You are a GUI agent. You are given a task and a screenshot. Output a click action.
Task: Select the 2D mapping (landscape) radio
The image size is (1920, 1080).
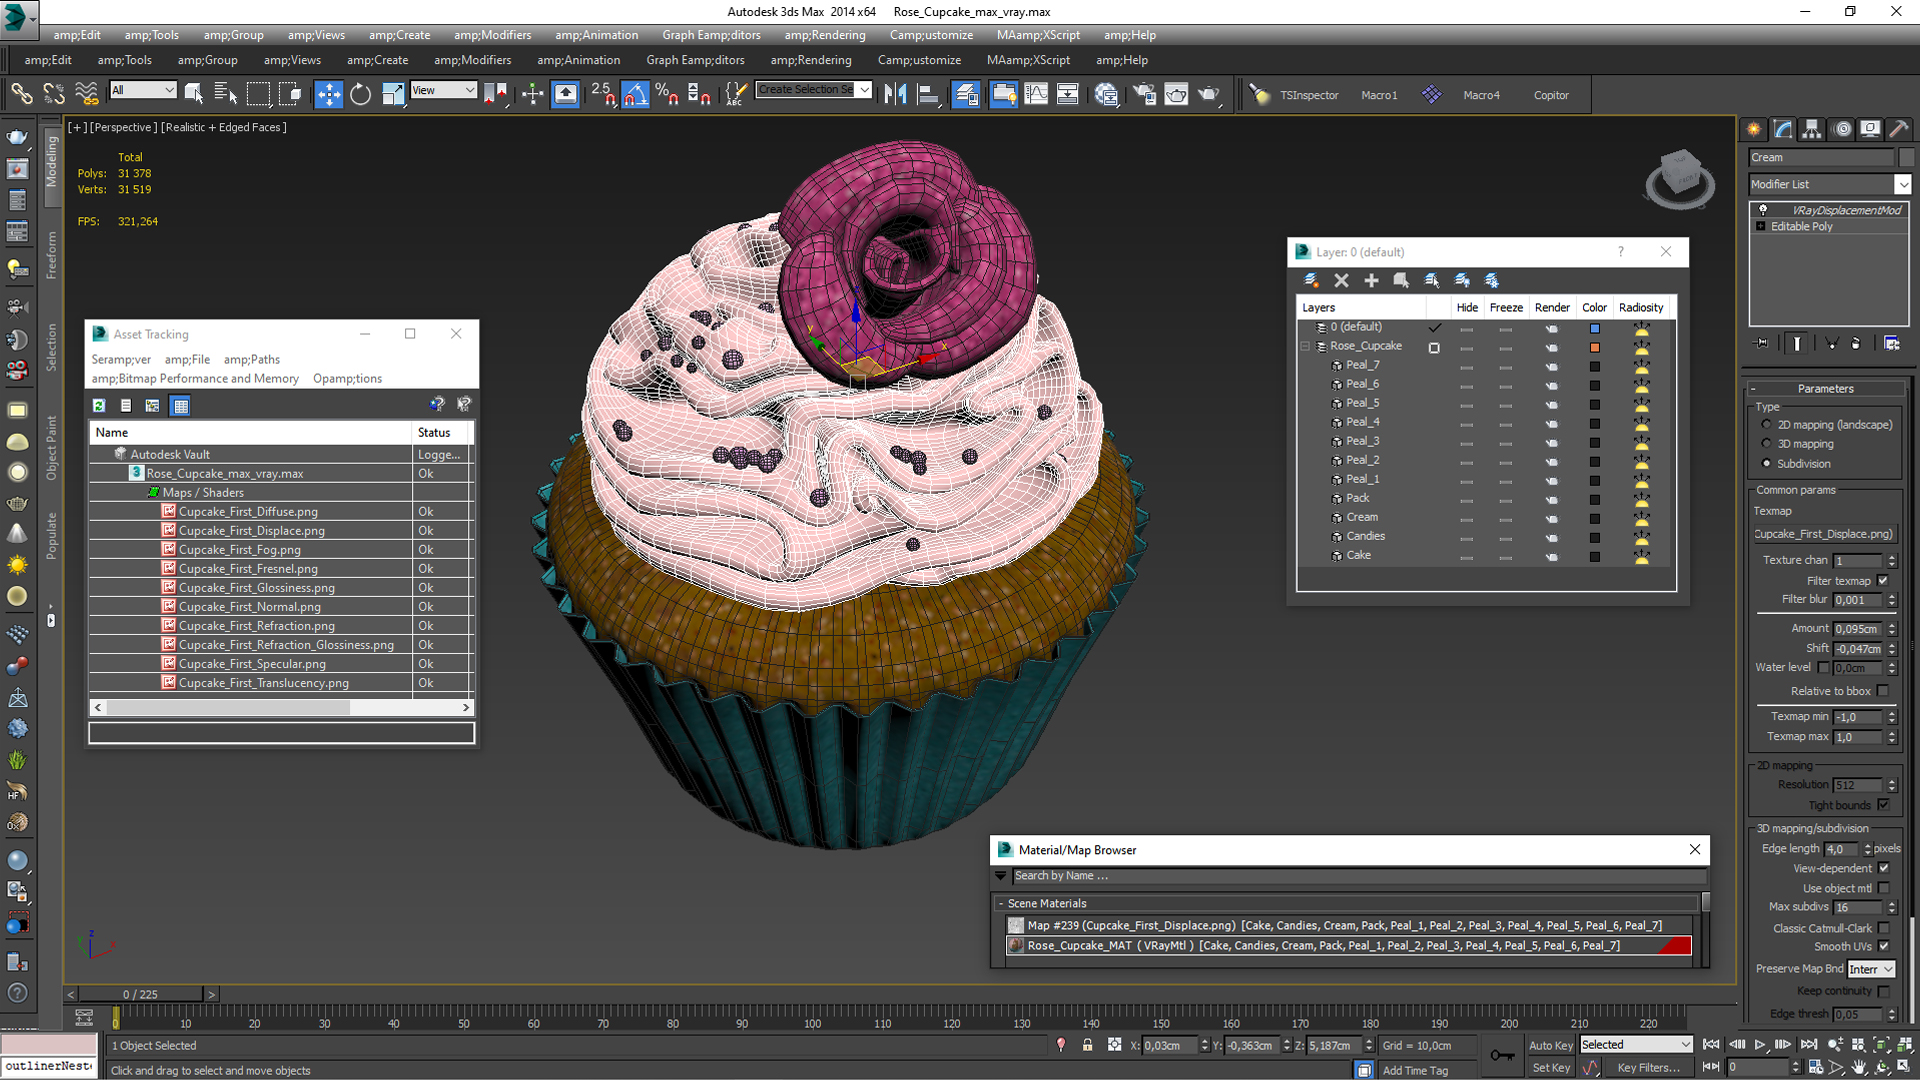click(1766, 424)
